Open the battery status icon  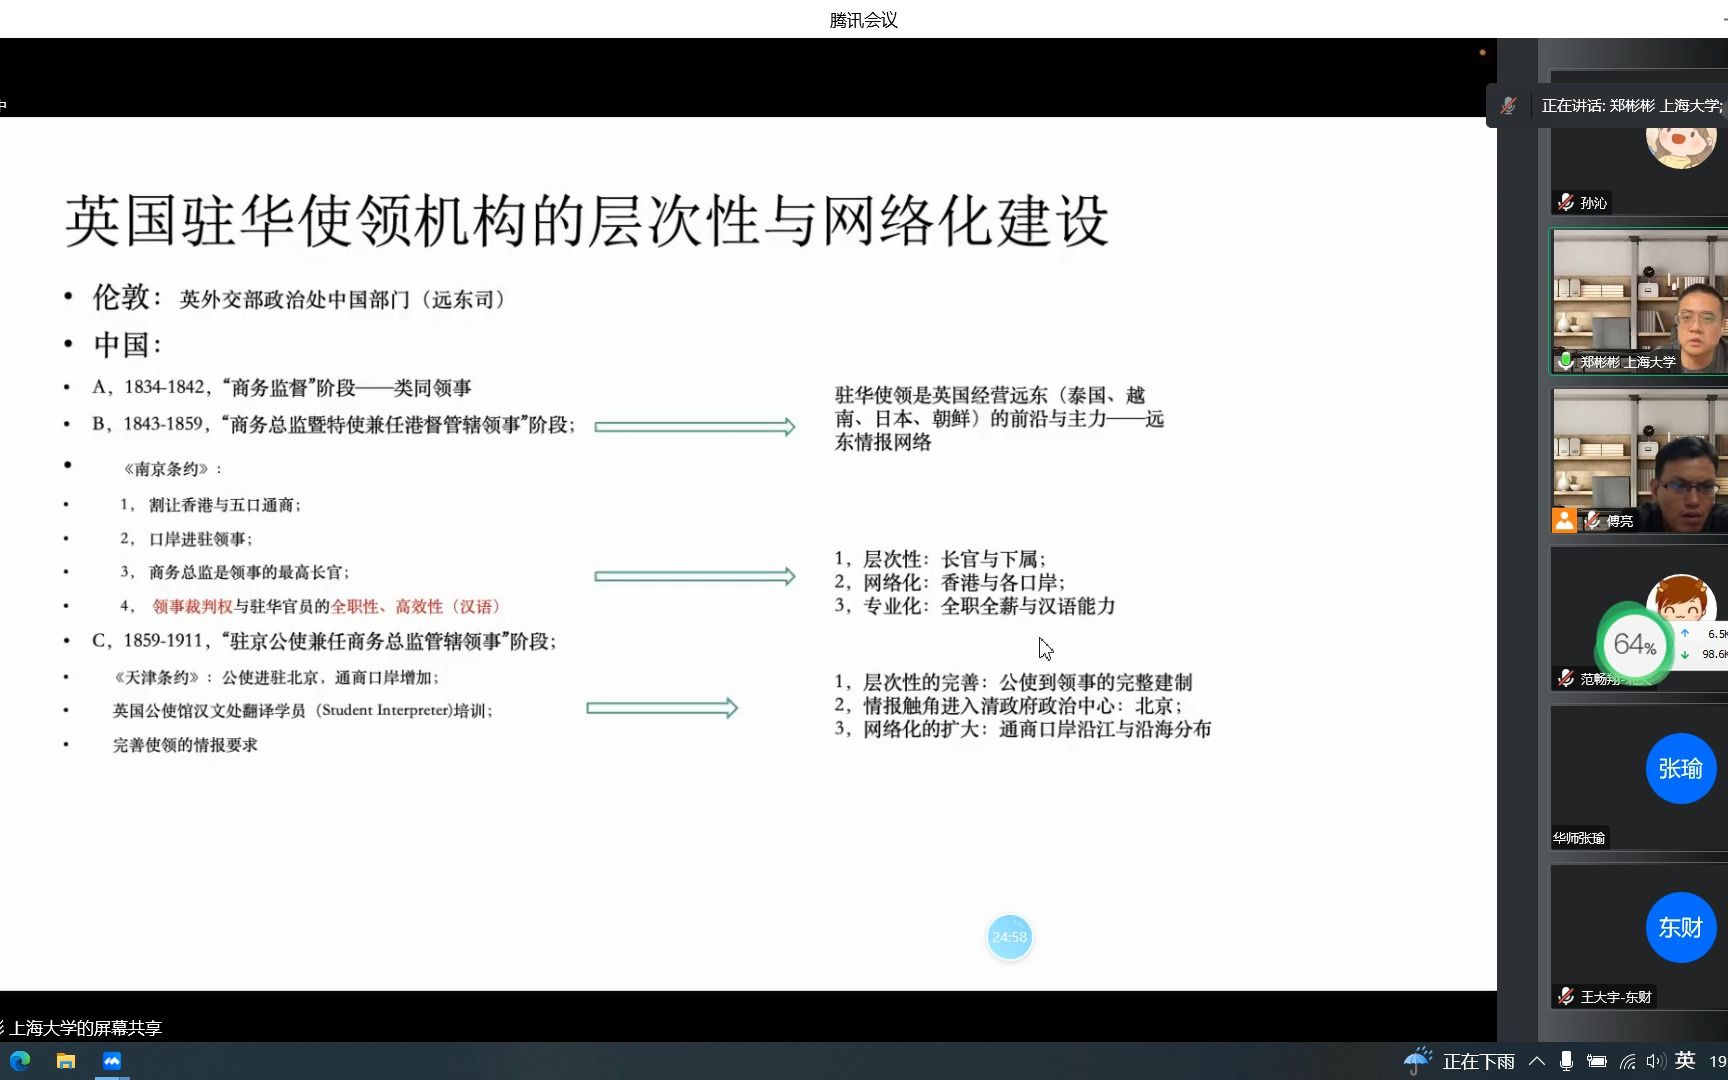[x=1597, y=1061]
